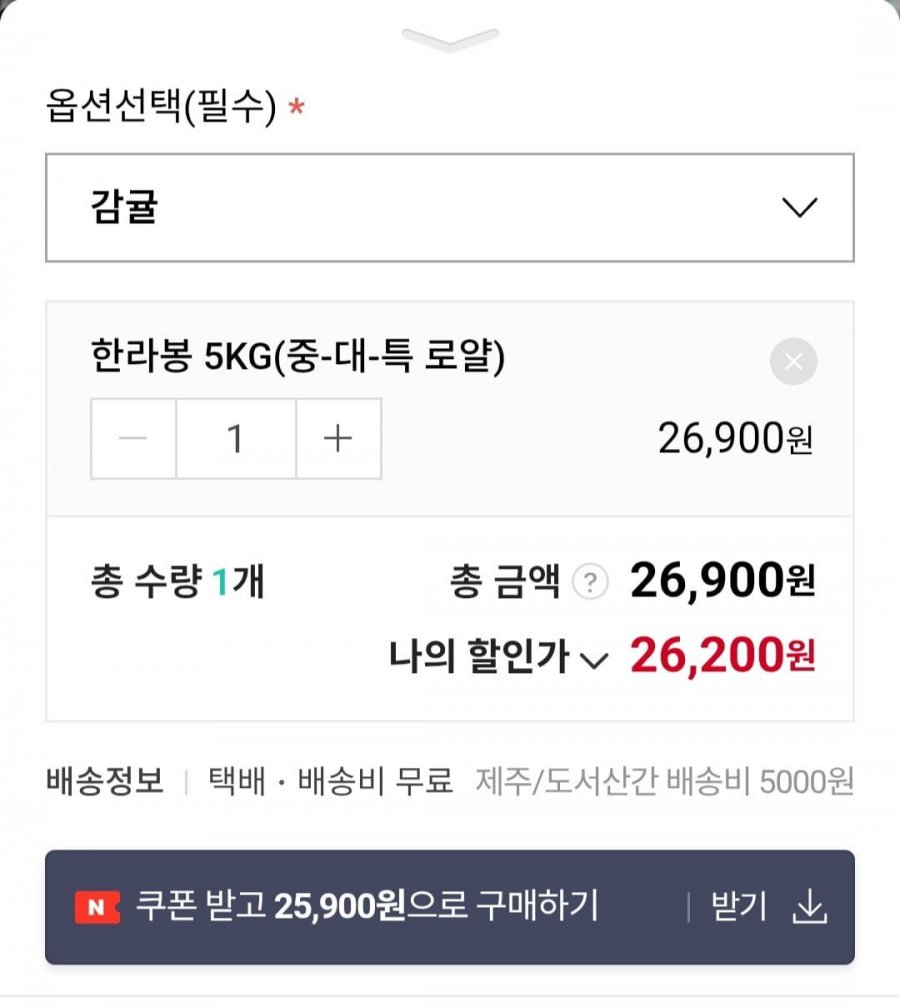The height and width of the screenshot is (1007, 900).
Task: Decrease quantity with the minus button
Action: pos(134,439)
